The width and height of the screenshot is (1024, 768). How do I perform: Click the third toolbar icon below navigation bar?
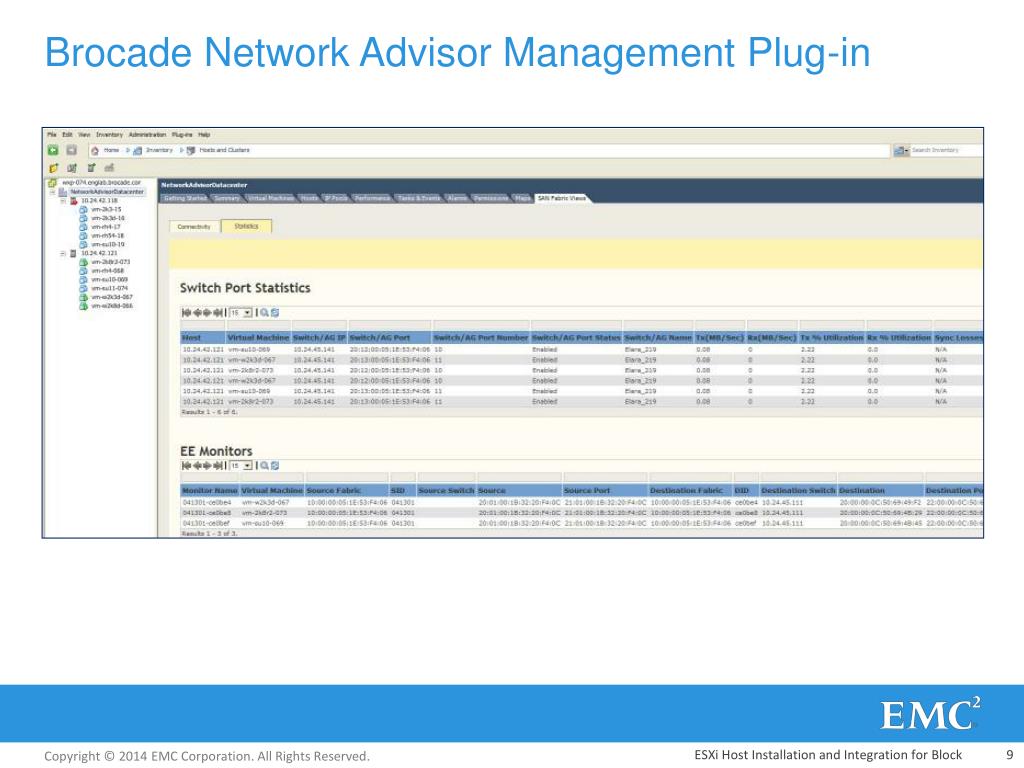pyautogui.click(x=91, y=168)
